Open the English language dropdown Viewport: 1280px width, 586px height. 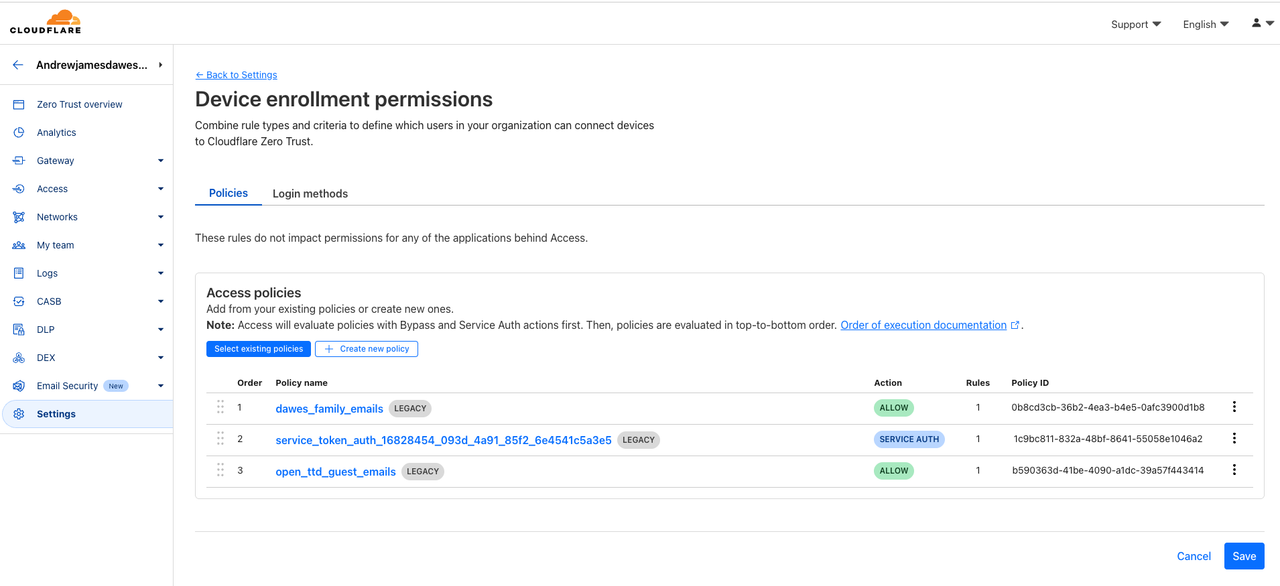point(1205,24)
